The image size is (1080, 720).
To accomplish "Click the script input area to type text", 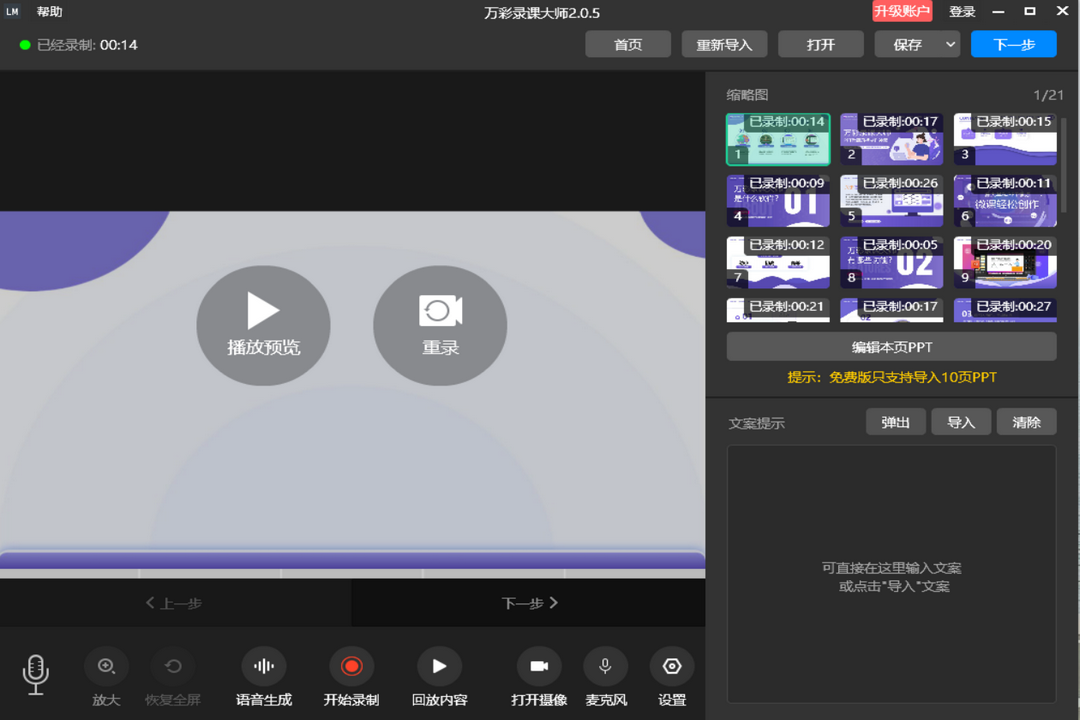I will click(x=890, y=573).
